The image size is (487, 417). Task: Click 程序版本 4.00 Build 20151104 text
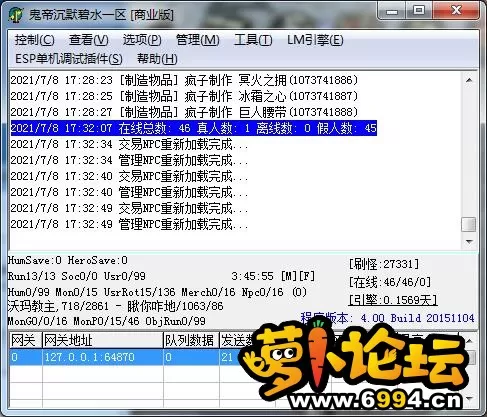click(387, 318)
